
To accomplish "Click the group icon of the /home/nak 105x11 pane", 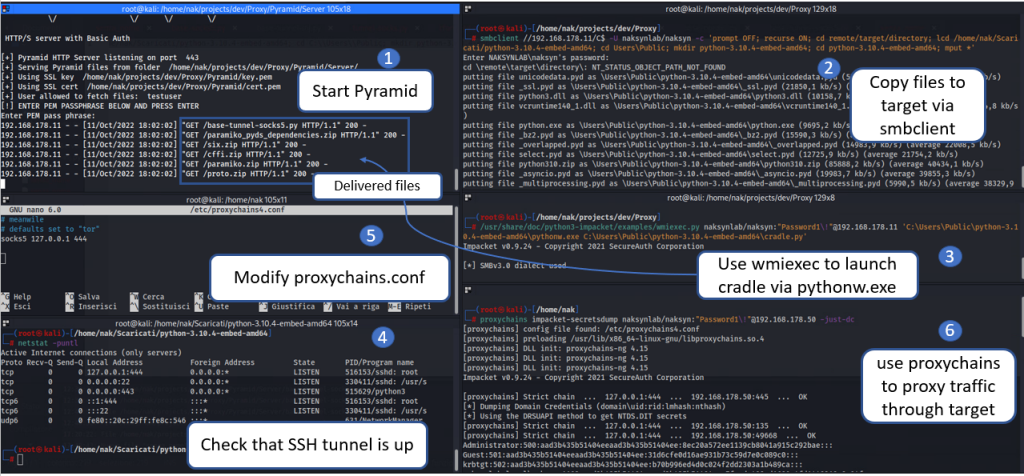I will (5, 199).
